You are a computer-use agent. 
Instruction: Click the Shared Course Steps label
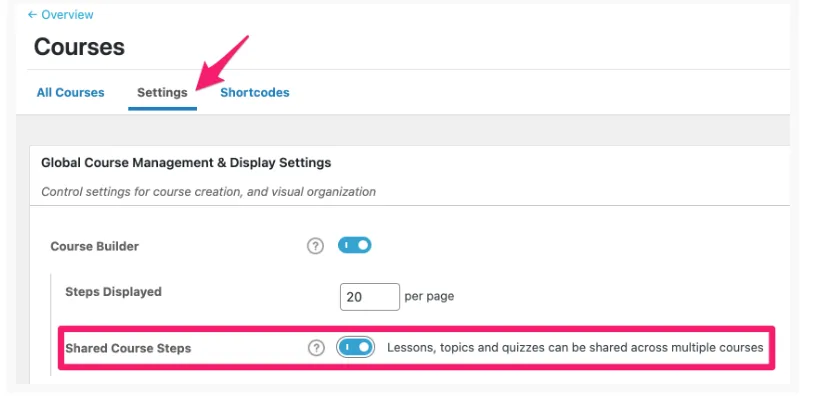128,348
